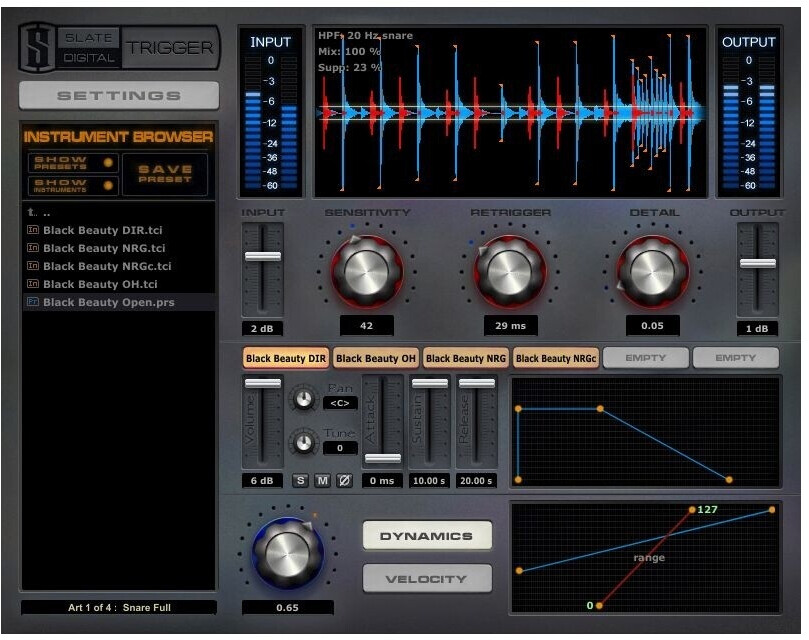This screenshot has height=640, width=809.
Task: Open the Settings panel
Action: pyautogui.click(x=119, y=96)
